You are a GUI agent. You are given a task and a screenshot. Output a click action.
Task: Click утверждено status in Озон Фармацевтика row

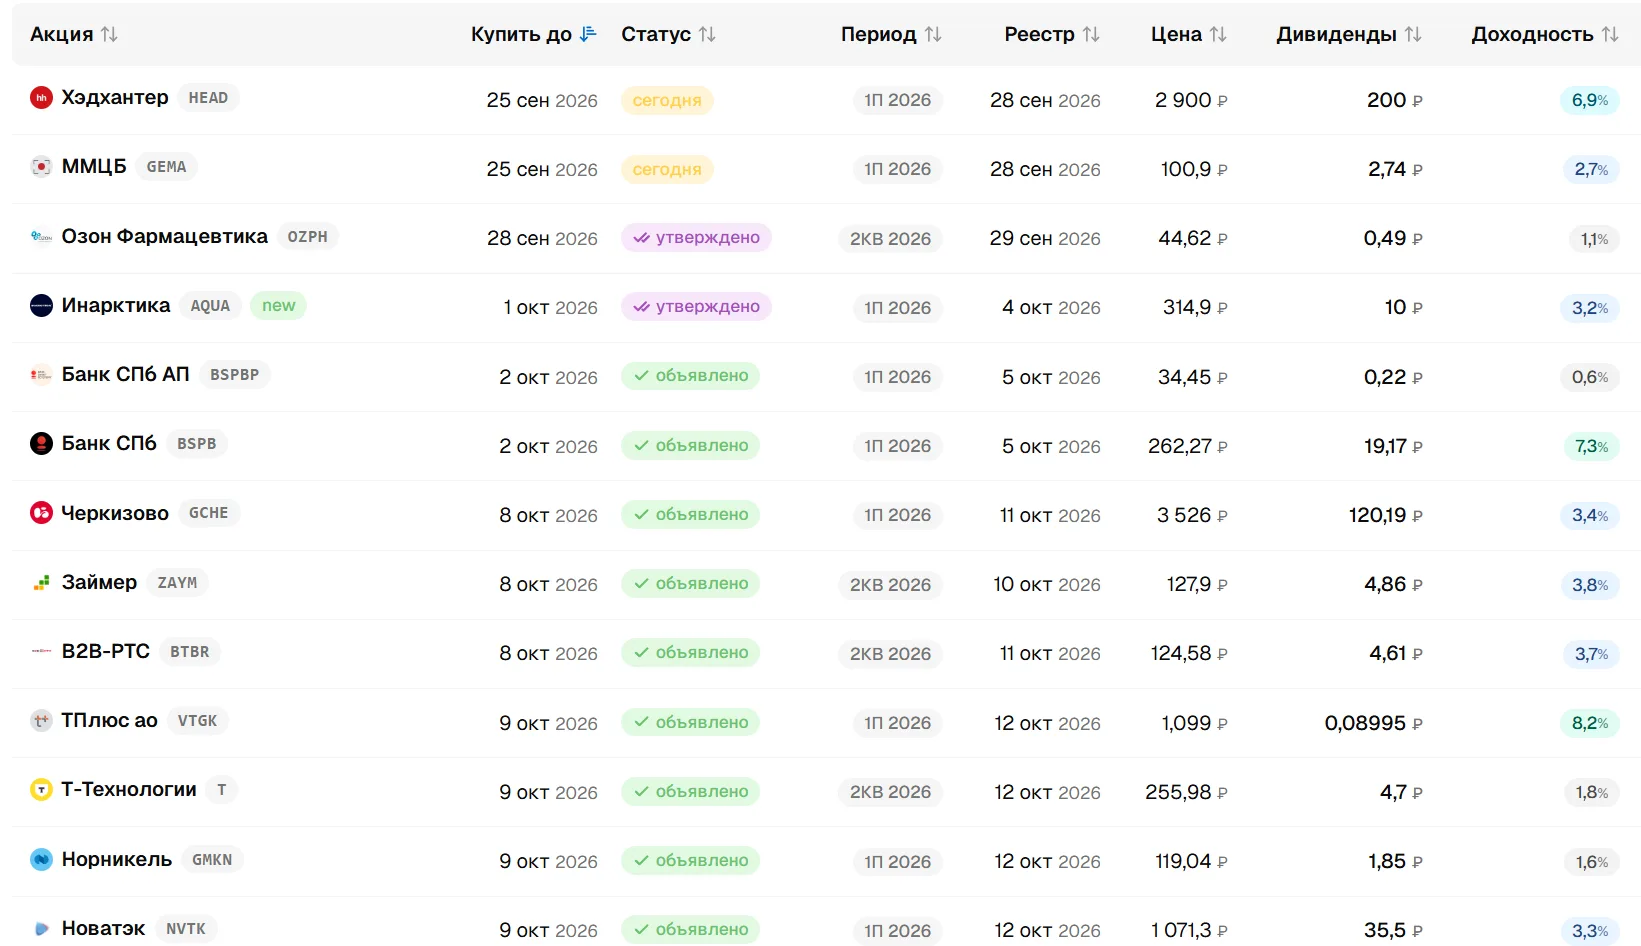[696, 238]
